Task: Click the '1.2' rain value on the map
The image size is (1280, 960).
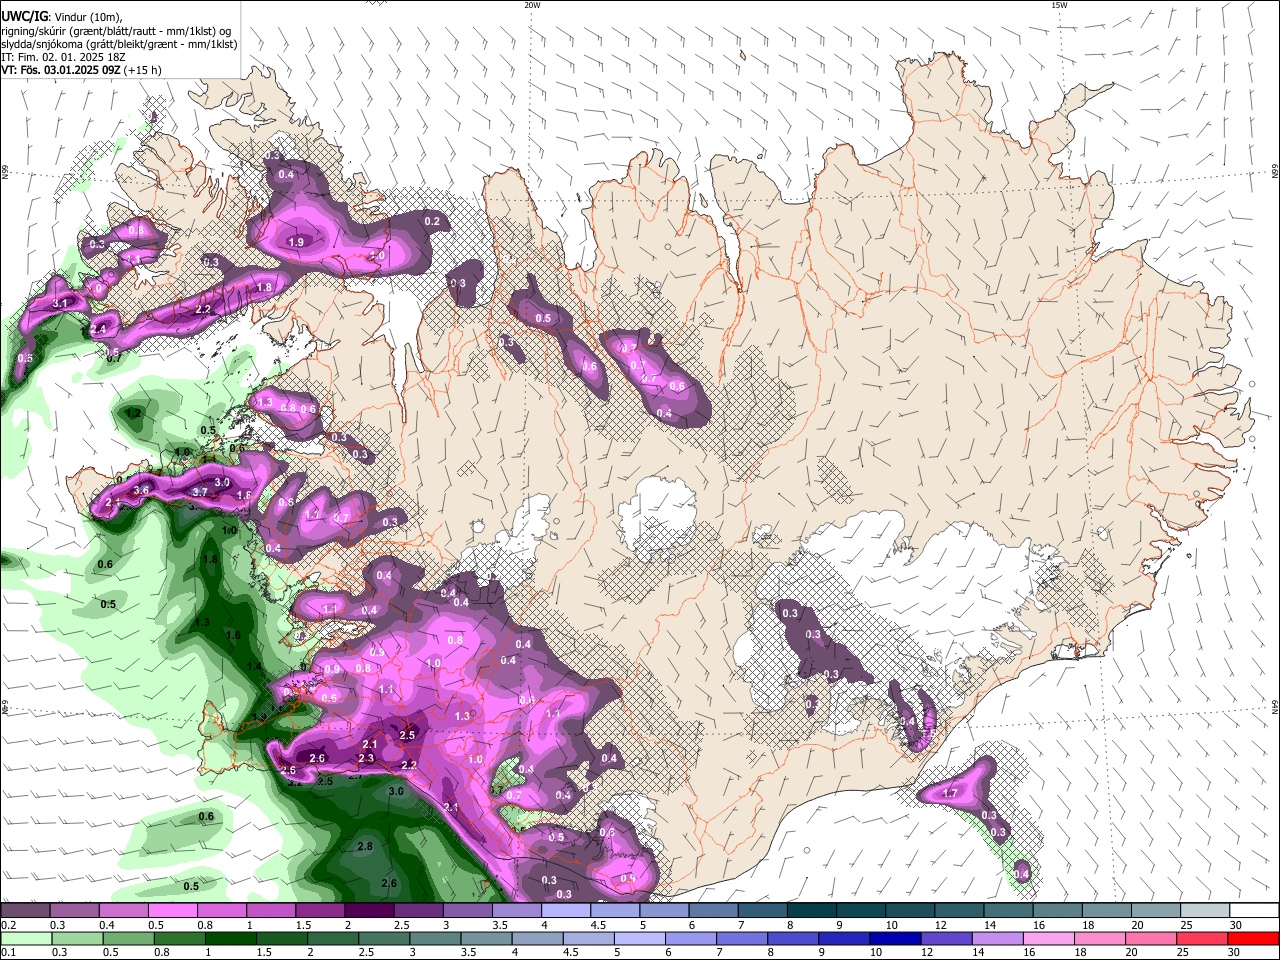Action: 133,413
